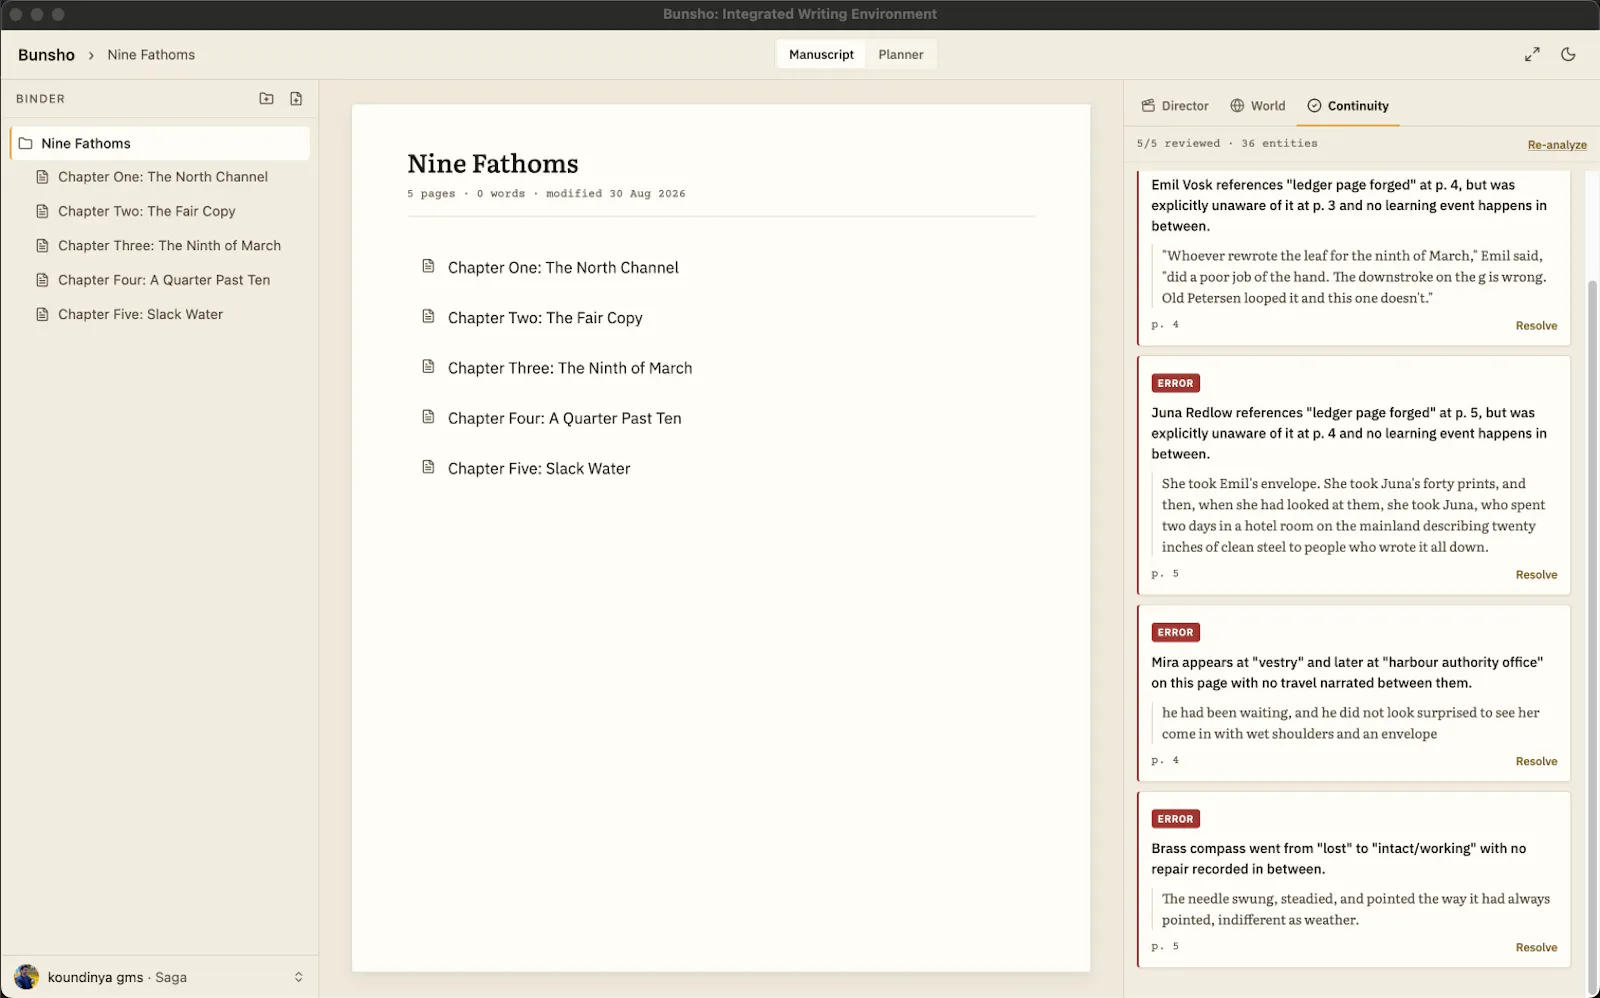This screenshot has width=1600, height=998.
Task: Click the document icon beside Chapter One in manuscript list
Action: 428,266
